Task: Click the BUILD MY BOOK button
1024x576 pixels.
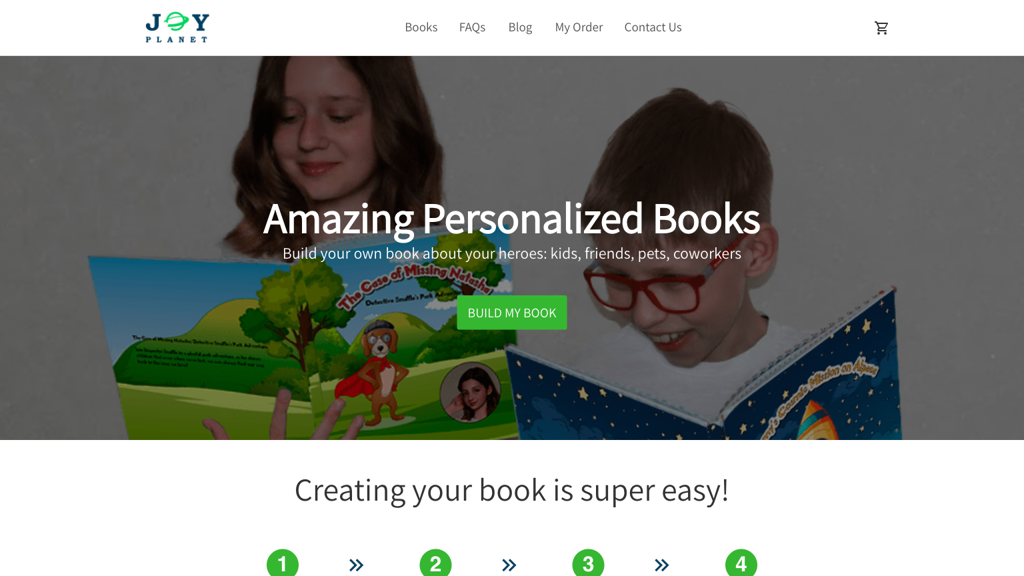Action: pos(512,313)
